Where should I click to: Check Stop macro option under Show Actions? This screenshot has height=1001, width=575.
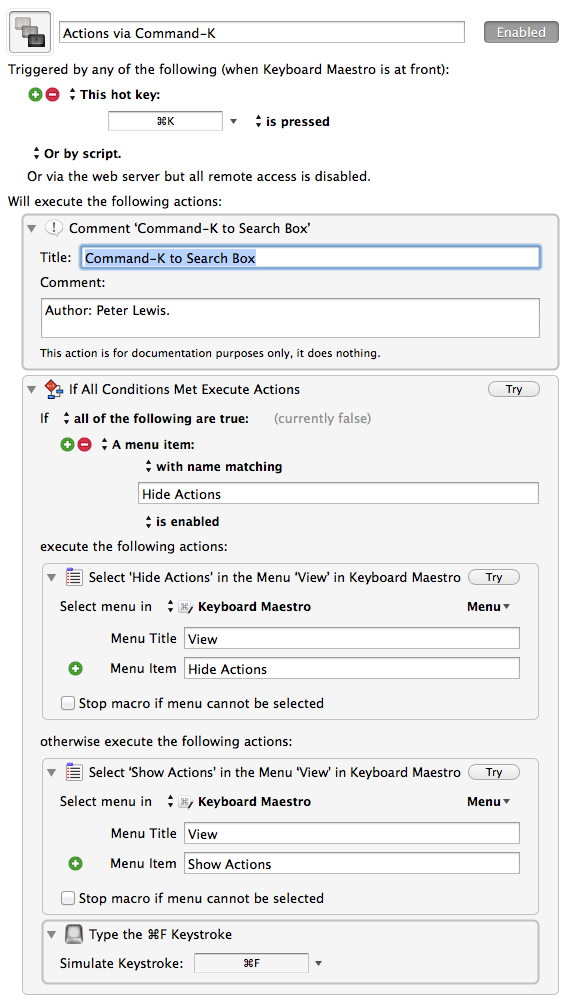67,898
